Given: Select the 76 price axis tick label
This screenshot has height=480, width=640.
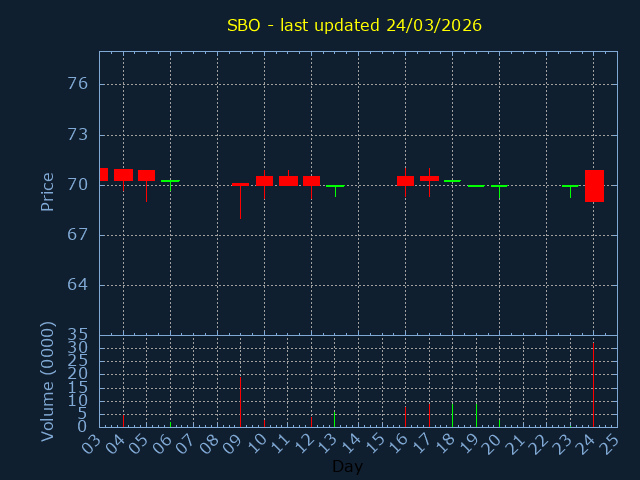Looking at the screenshot, I should tap(77, 84).
